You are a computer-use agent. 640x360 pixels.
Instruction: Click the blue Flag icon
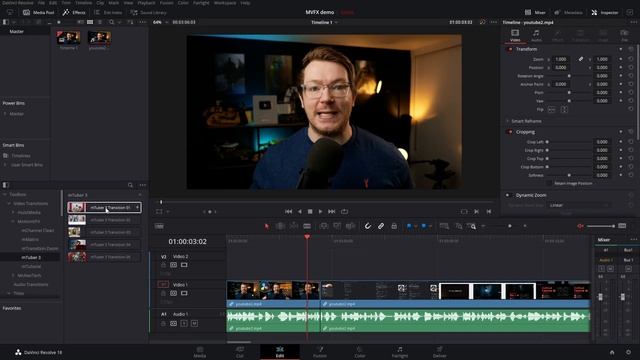409,226
